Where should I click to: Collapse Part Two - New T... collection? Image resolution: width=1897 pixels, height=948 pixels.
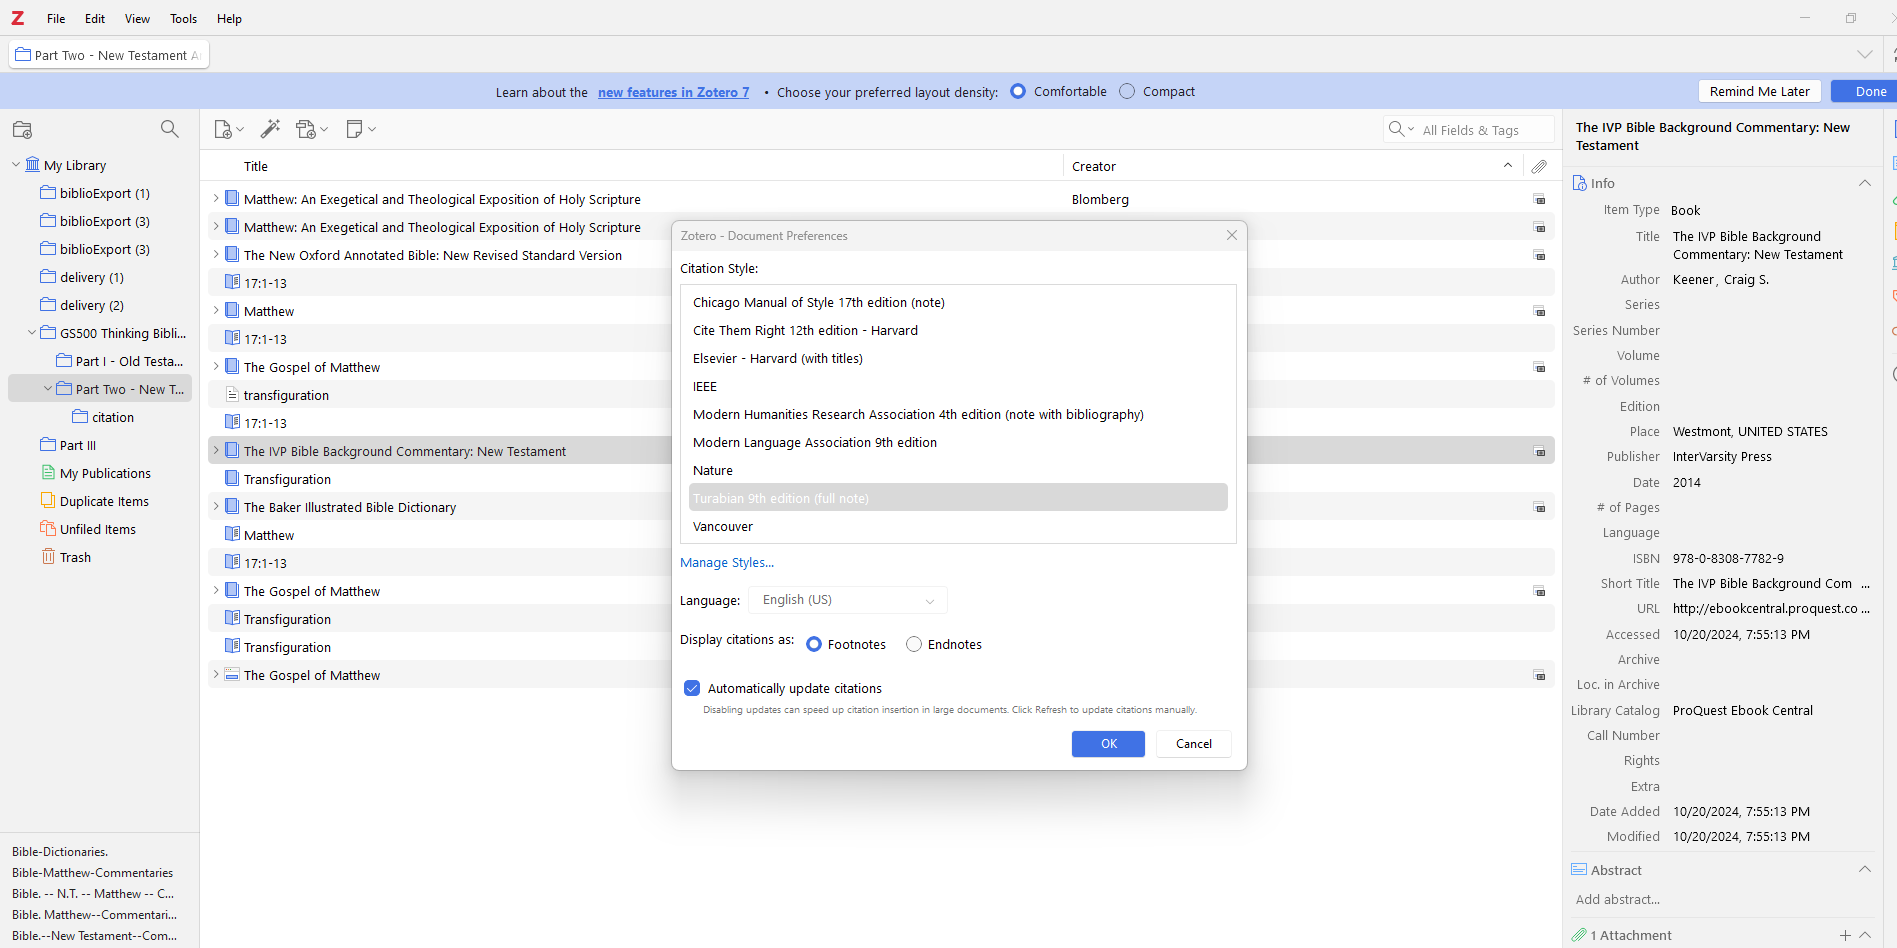tap(48, 389)
